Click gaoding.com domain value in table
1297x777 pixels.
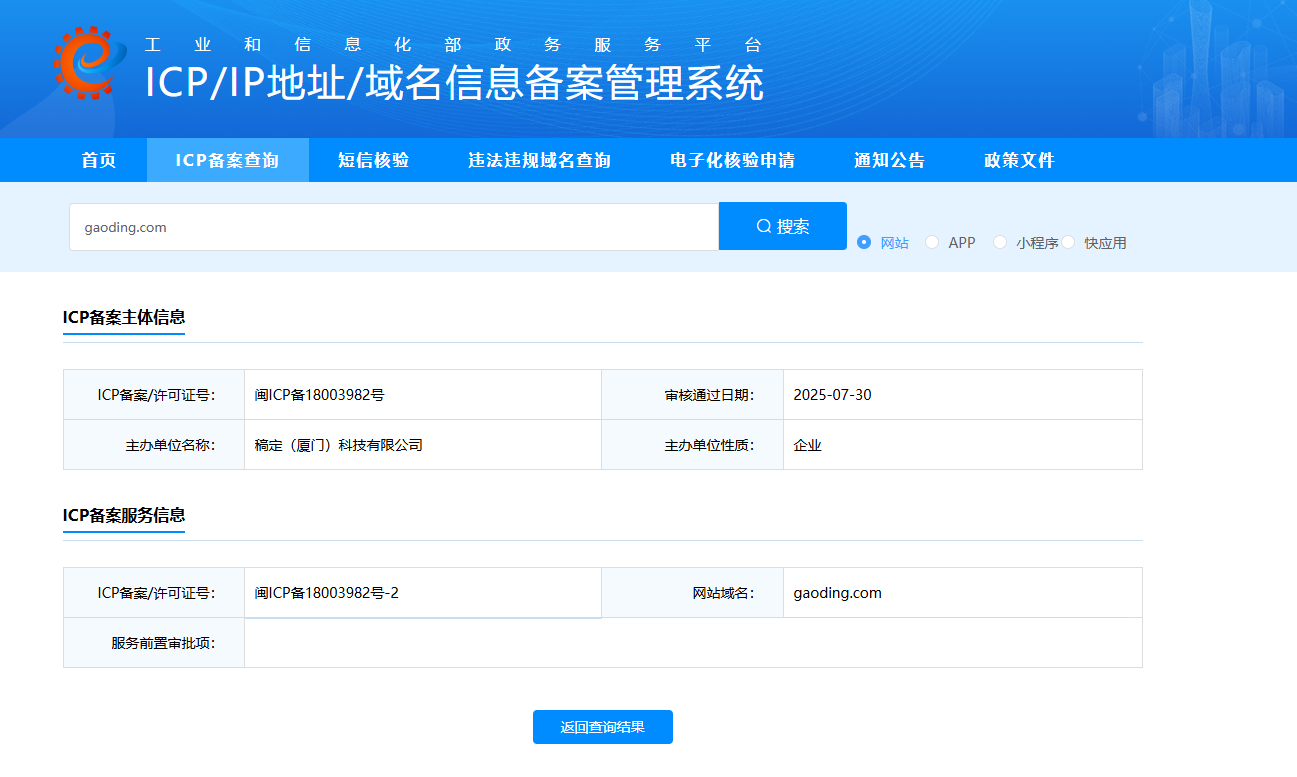837,593
